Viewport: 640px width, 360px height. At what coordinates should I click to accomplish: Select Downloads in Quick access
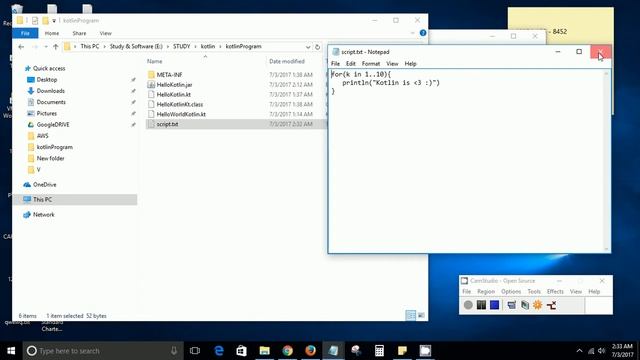(x=50, y=91)
